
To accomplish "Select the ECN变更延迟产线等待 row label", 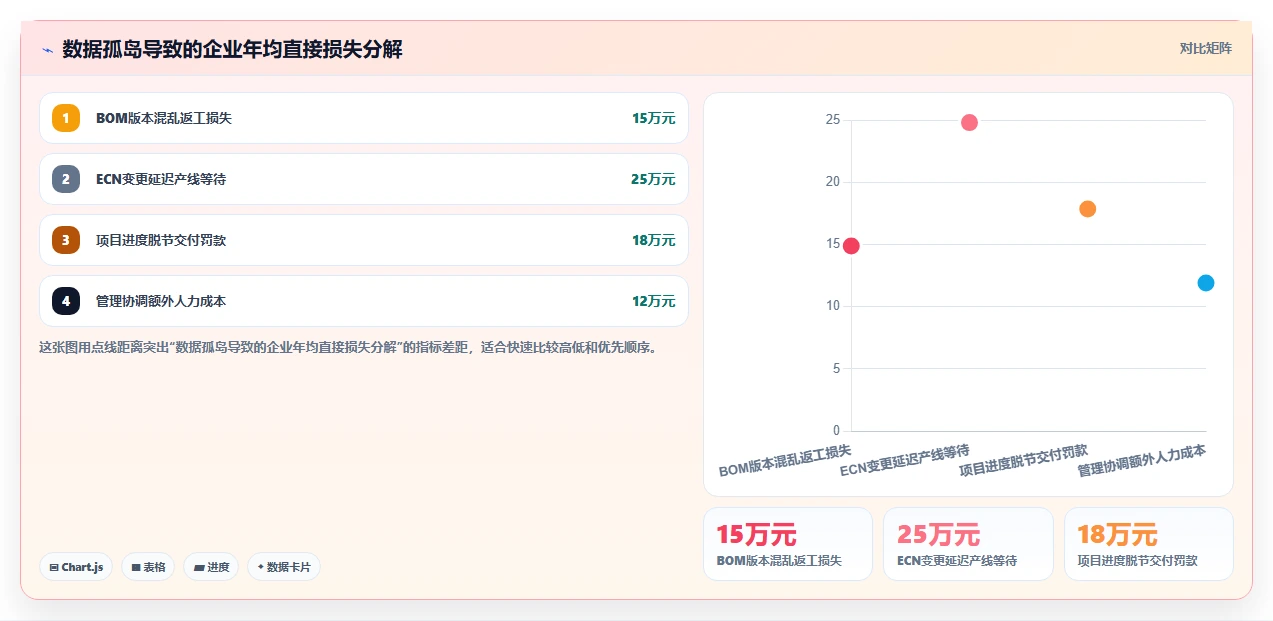I will point(161,179).
